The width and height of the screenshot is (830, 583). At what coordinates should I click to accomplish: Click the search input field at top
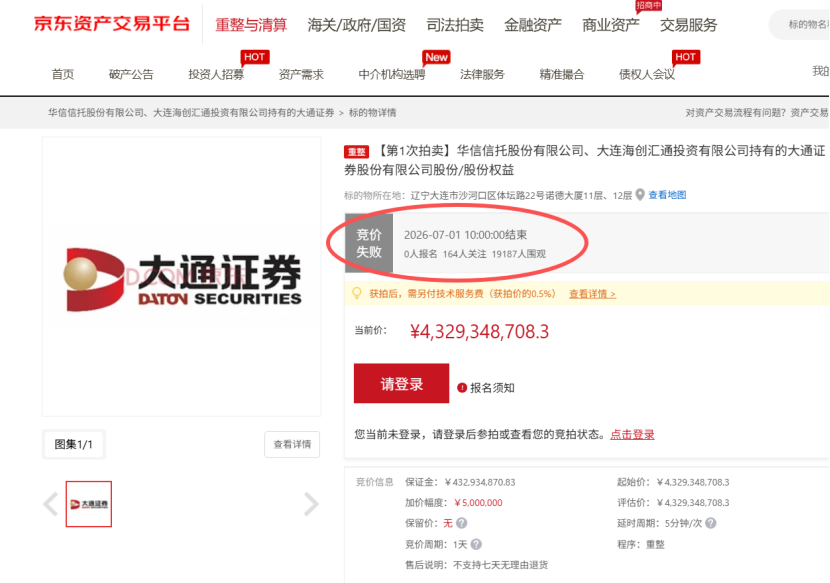tap(800, 24)
